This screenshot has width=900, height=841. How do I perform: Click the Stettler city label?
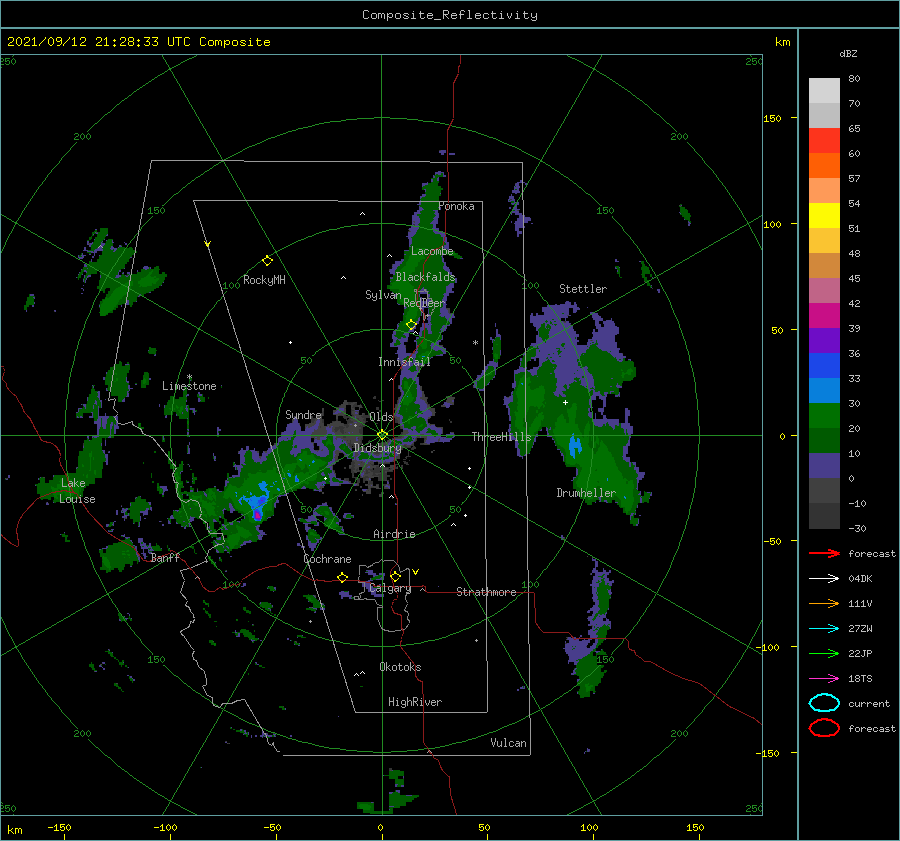pyautogui.click(x=583, y=289)
